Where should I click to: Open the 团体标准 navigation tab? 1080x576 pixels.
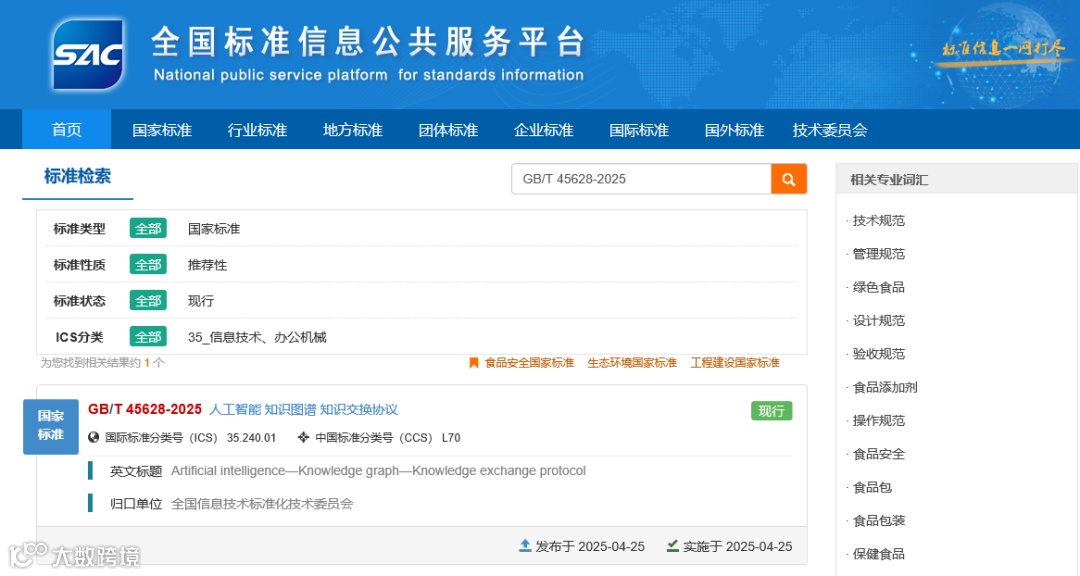pos(448,130)
